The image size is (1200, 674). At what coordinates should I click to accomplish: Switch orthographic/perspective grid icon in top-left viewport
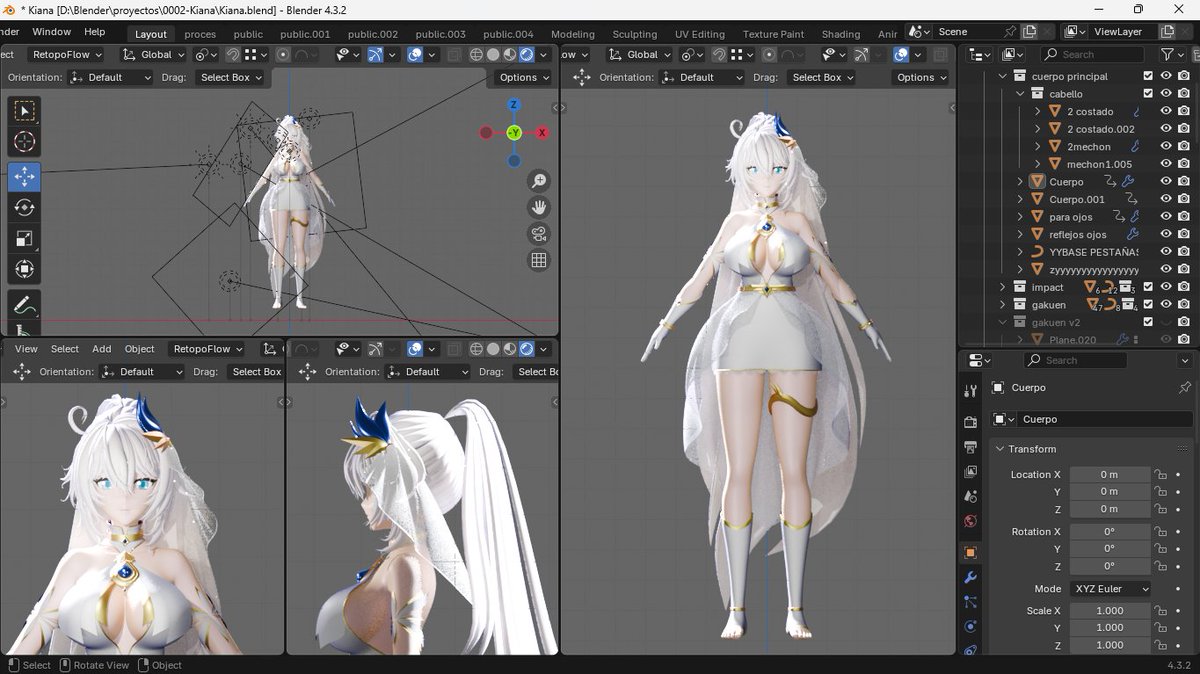(x=539, y=260)
